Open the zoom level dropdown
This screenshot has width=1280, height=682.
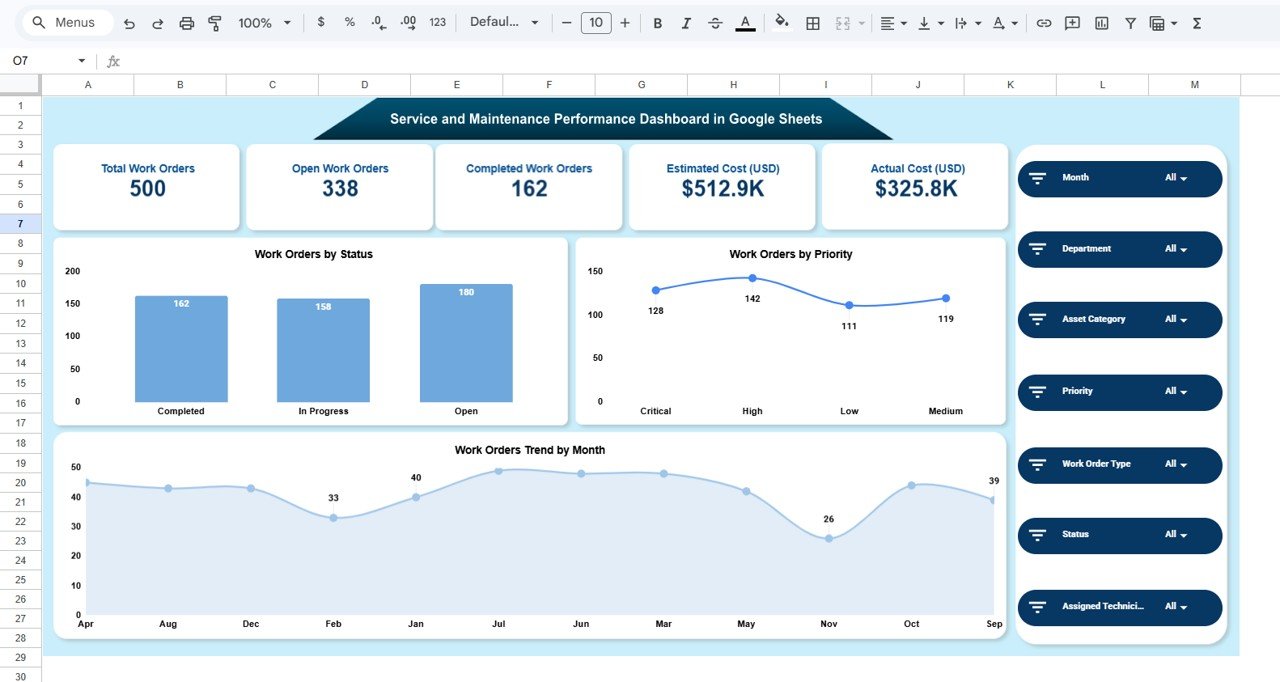coord(262,22)
